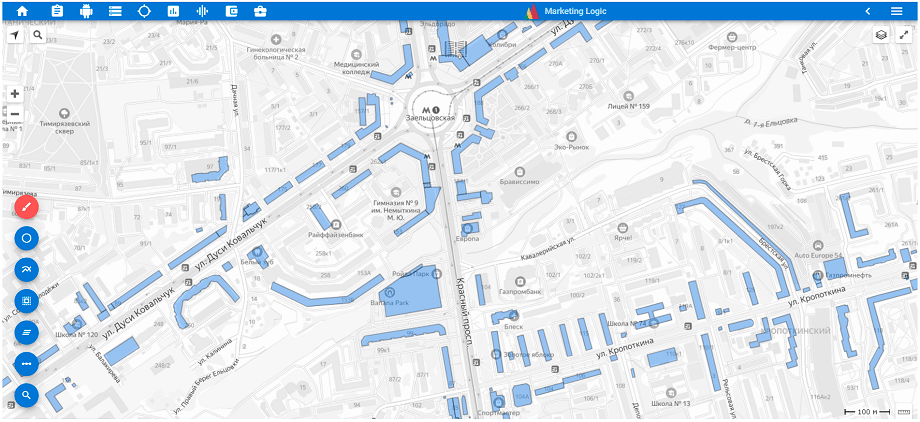Click the Auto Europe 54 marker
Screen dimensions: 920x422
818,245
